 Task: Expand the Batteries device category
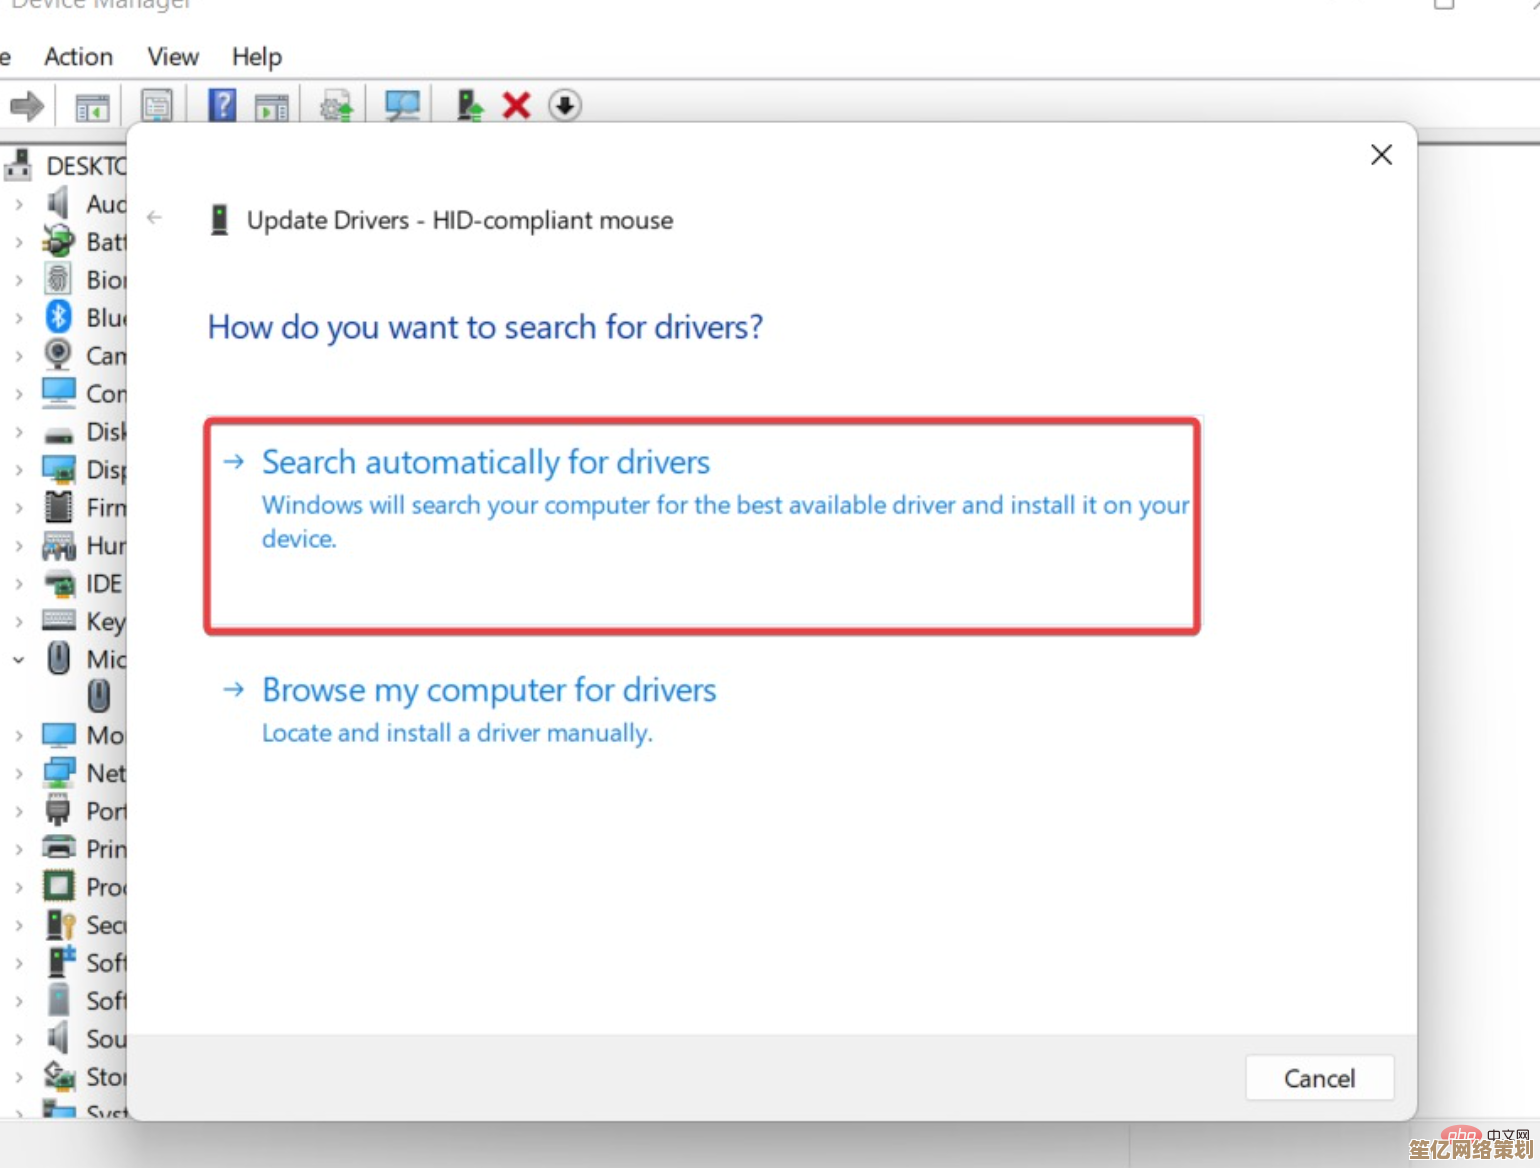tap(19, 241)
